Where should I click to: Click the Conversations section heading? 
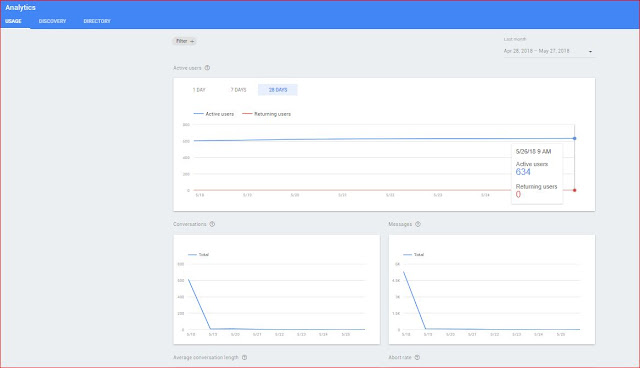pos(190,224)
